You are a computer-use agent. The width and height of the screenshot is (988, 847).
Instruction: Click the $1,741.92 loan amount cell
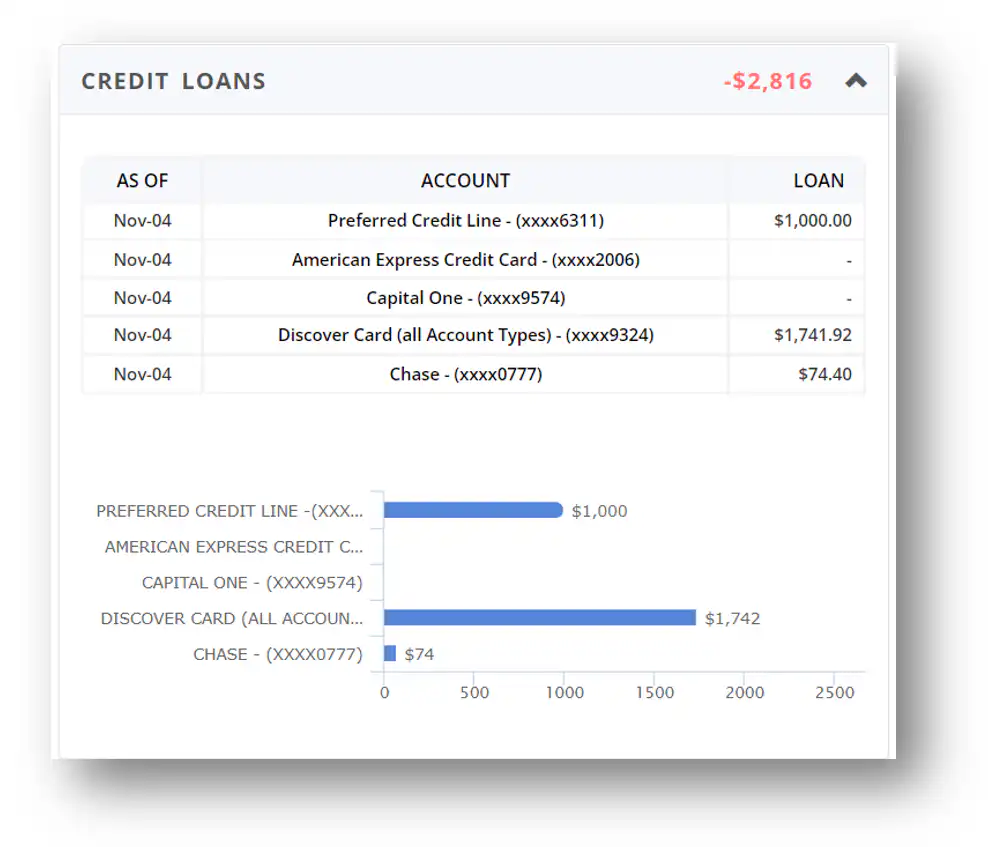(x=812, y=335)
